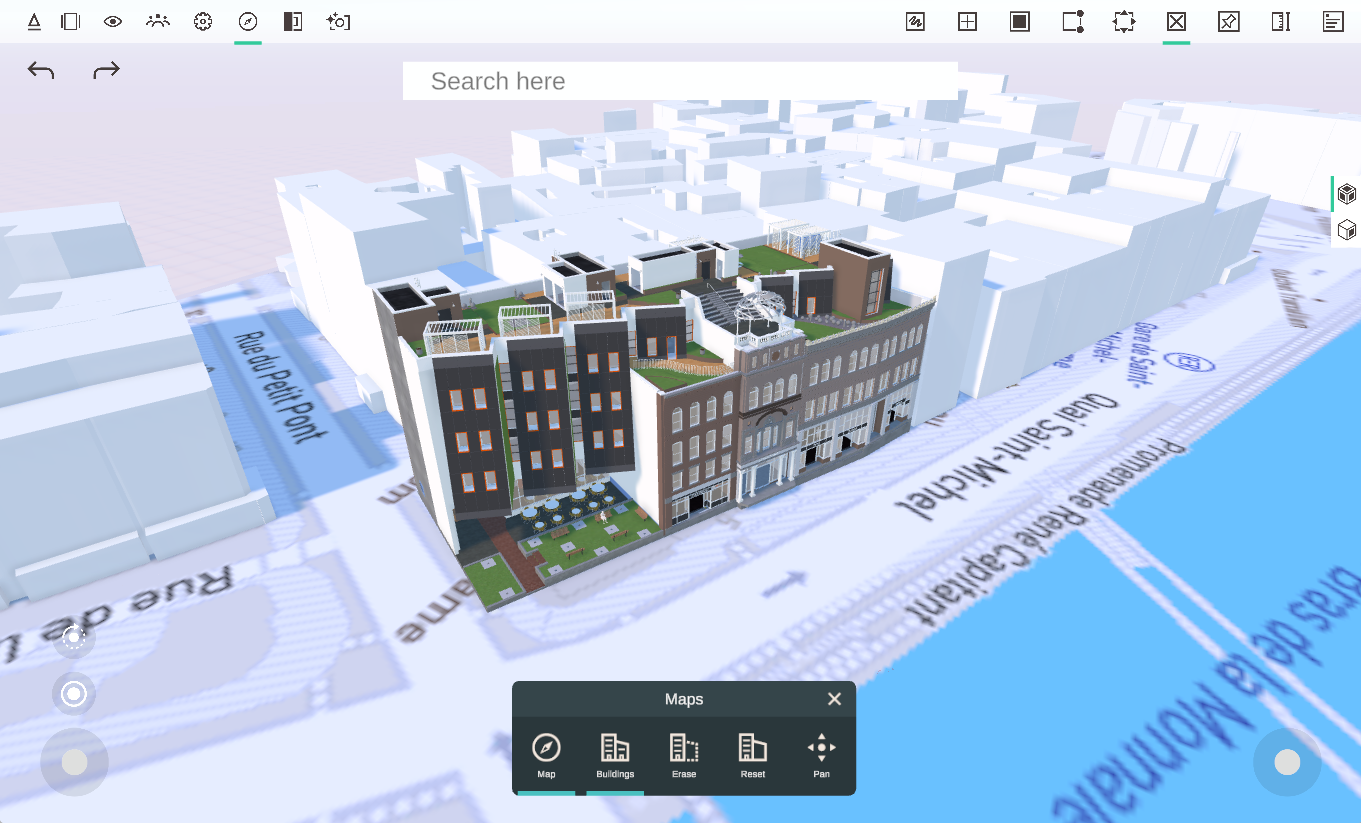Switch to the upper 3D cube view

(1347, 193)
